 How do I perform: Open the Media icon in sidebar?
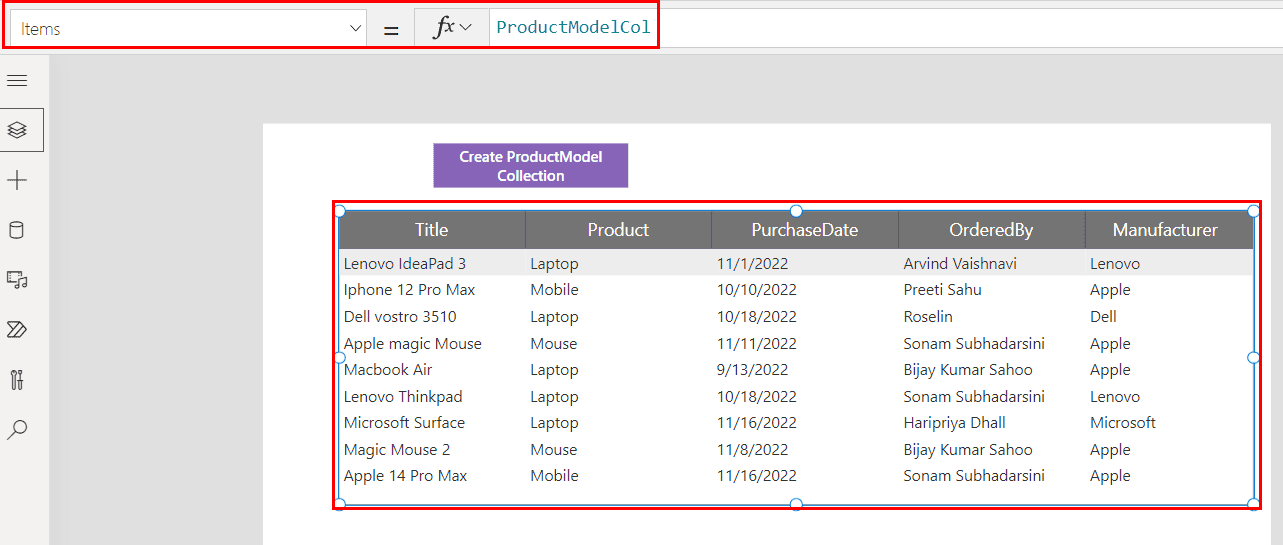pos(17,280)
